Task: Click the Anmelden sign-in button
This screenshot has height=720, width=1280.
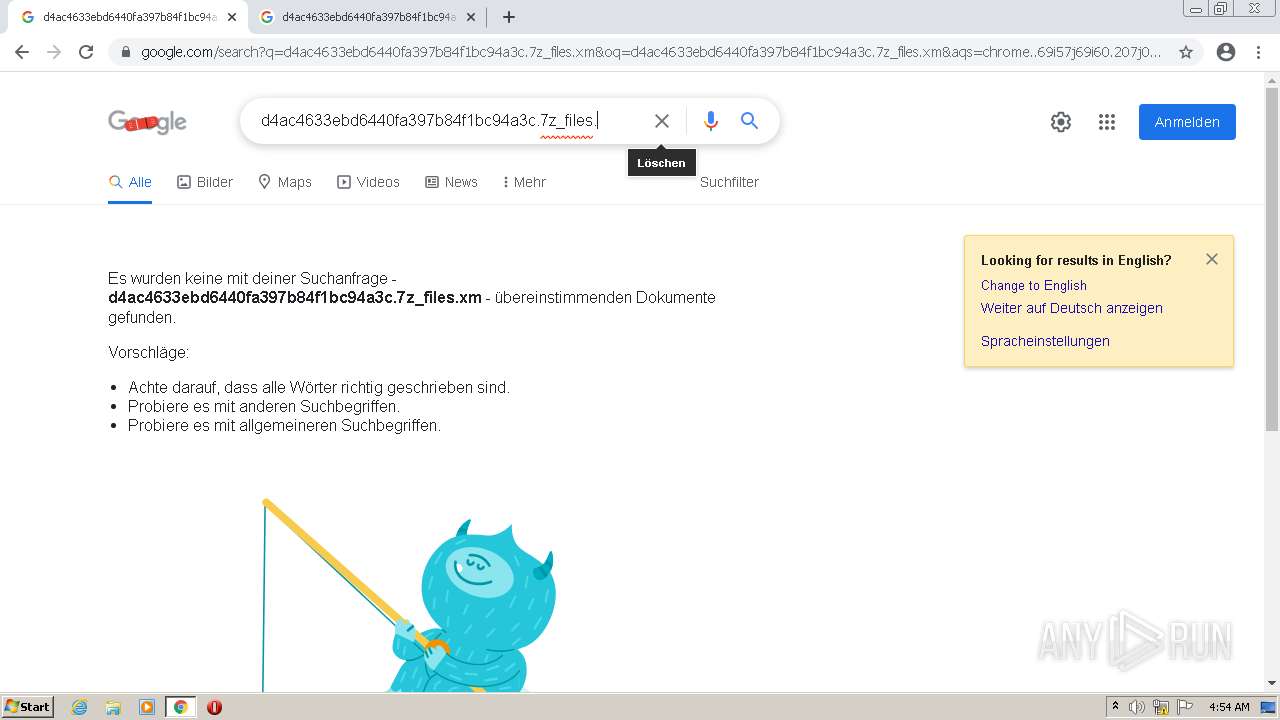Action: pyautogui.click(x=1187, y=122)
